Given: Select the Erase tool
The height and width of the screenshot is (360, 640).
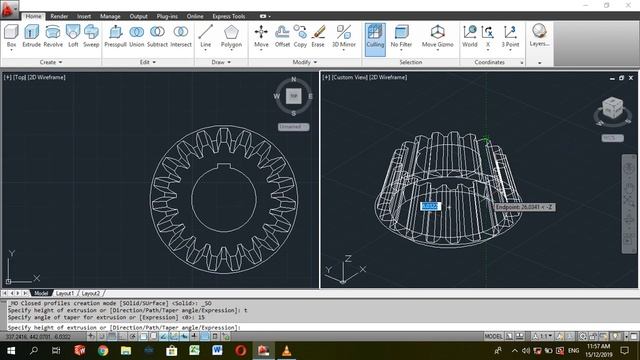Looking at the screenshot, I should point(318,36).
